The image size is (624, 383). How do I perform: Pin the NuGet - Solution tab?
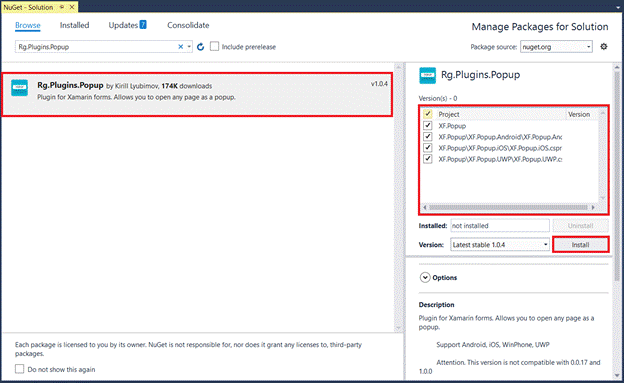point(62,7)
